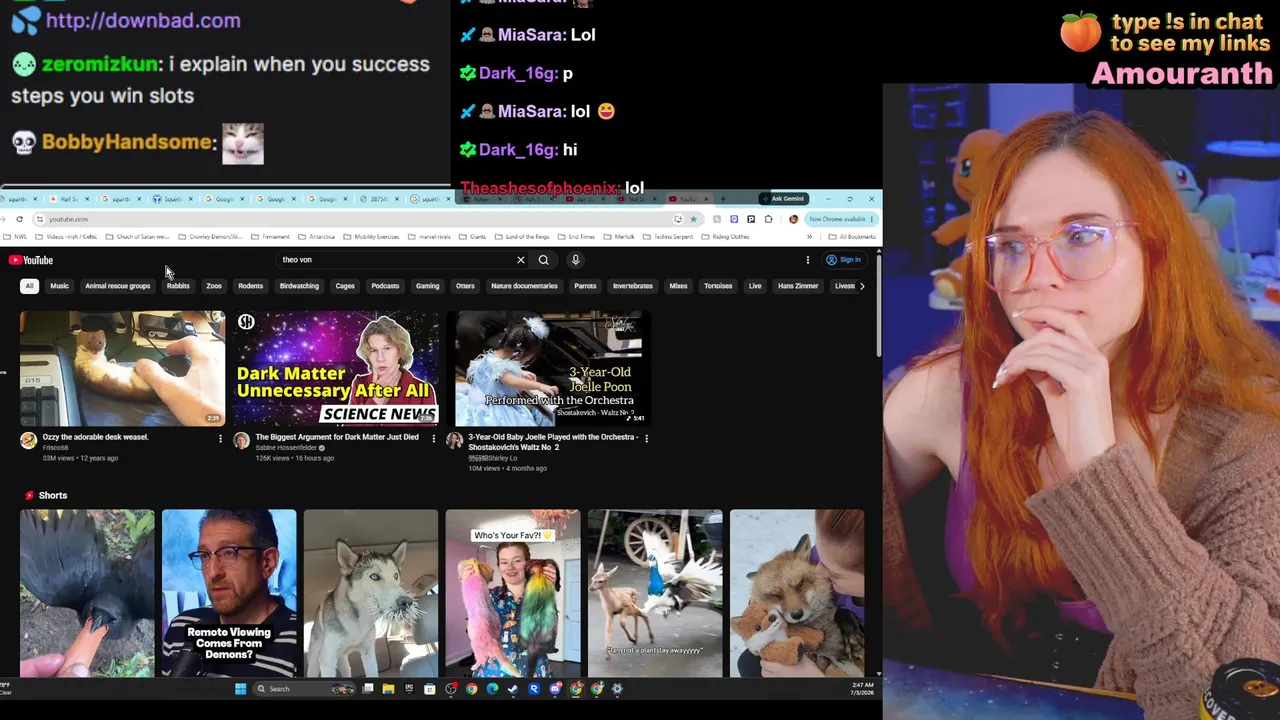This screenshot has height=720, width=1280.
Task: Start voice search with the microphone icon
Action: 575,260
